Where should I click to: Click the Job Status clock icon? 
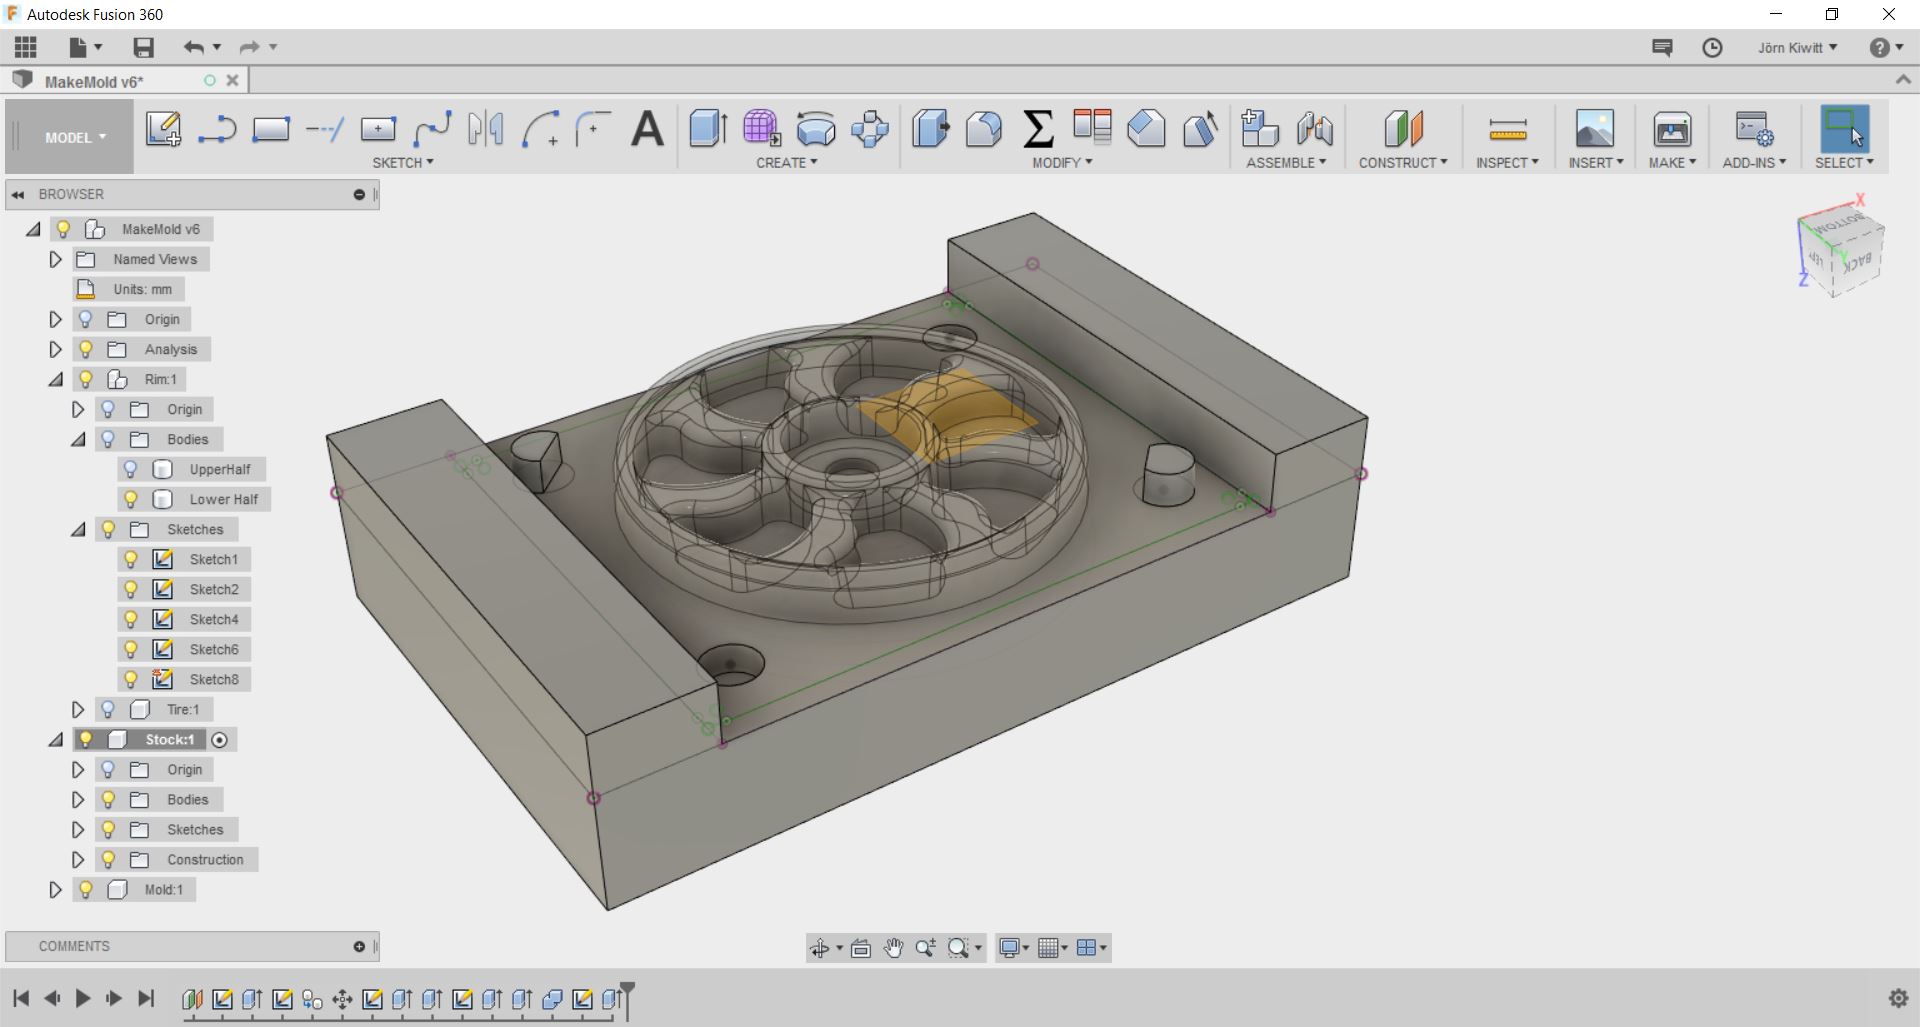[x=1712, y=47]
